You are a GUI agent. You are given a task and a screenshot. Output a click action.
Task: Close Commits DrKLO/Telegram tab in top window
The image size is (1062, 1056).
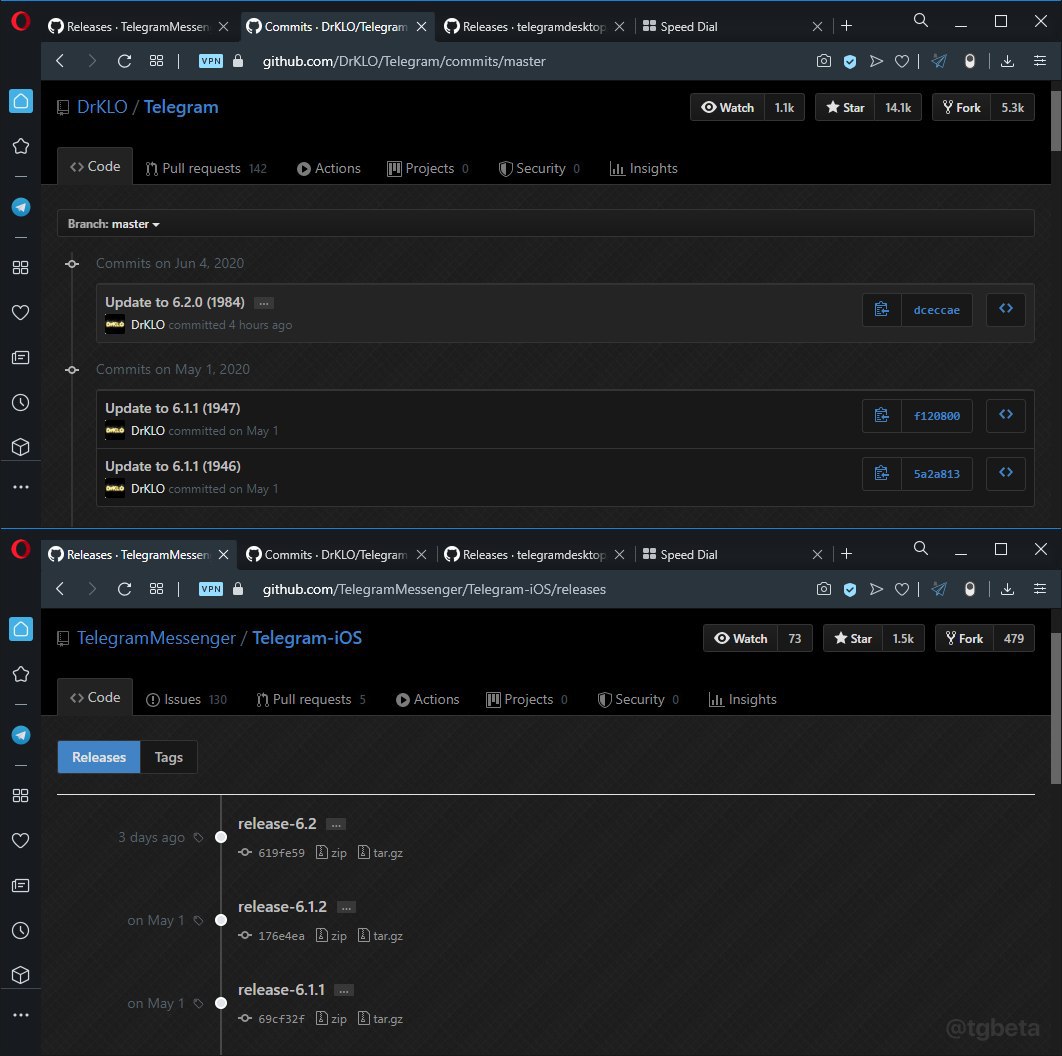pyautogui.click(x=421, y=26)
